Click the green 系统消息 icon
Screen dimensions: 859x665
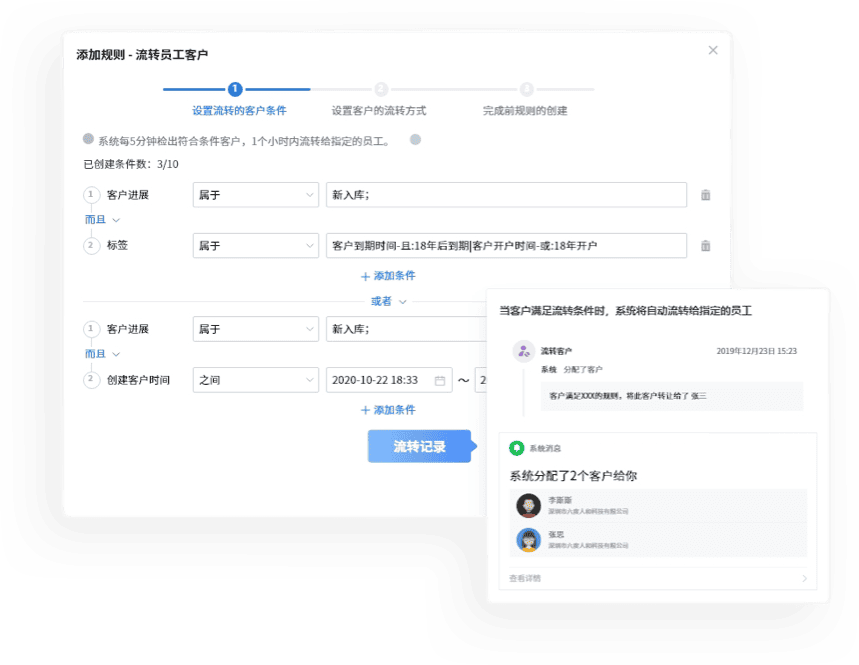(x=517, y=449)
